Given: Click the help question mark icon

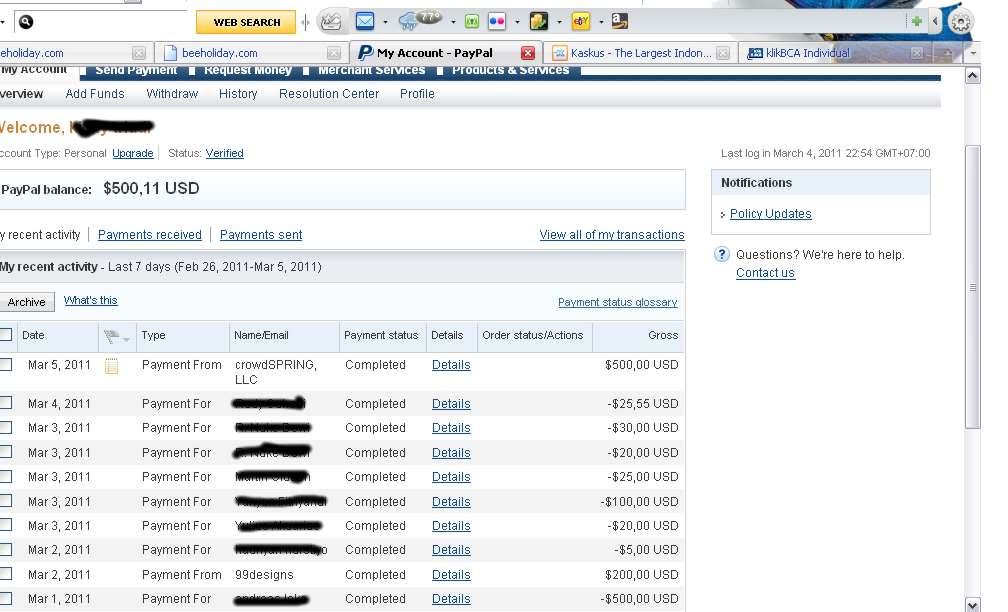Looking at the screenshot, I should coord(721,255).
